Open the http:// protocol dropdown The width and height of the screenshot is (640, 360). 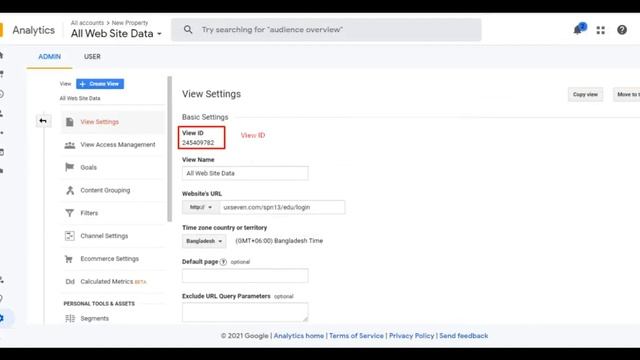tap(201, 207)
